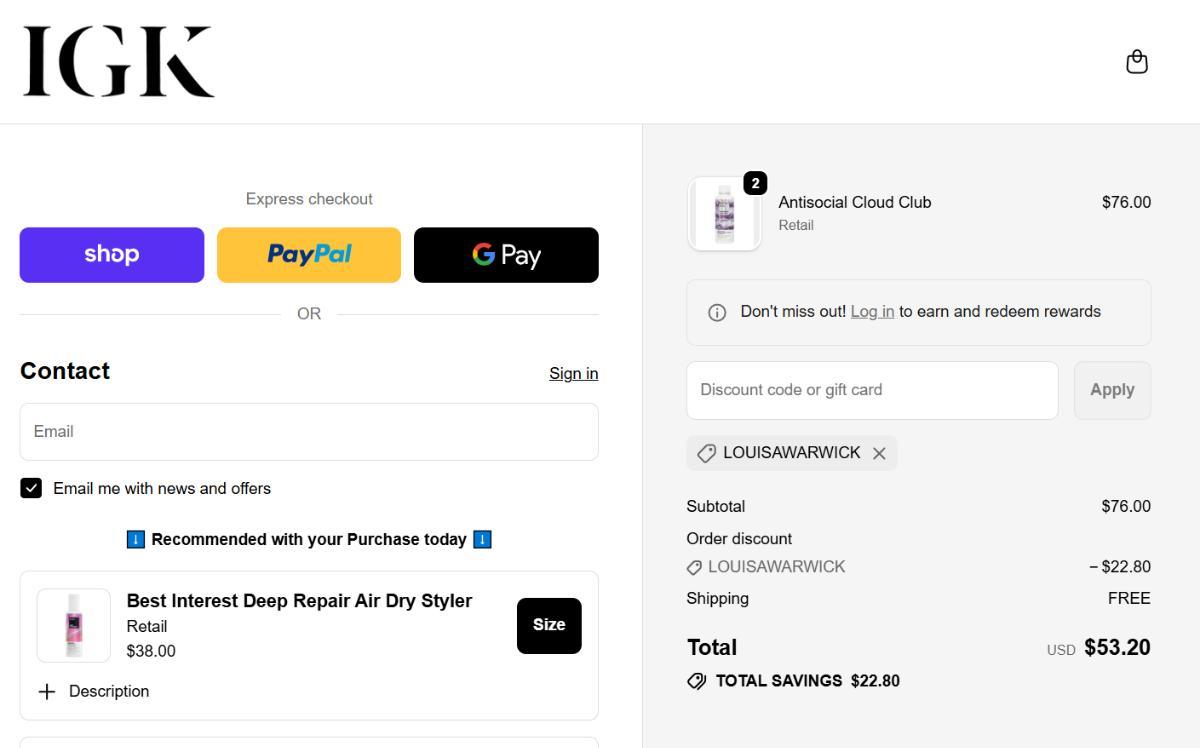Open the Size selector for recommended product
Screen dimensions: 1200x748
pos(548,625)
